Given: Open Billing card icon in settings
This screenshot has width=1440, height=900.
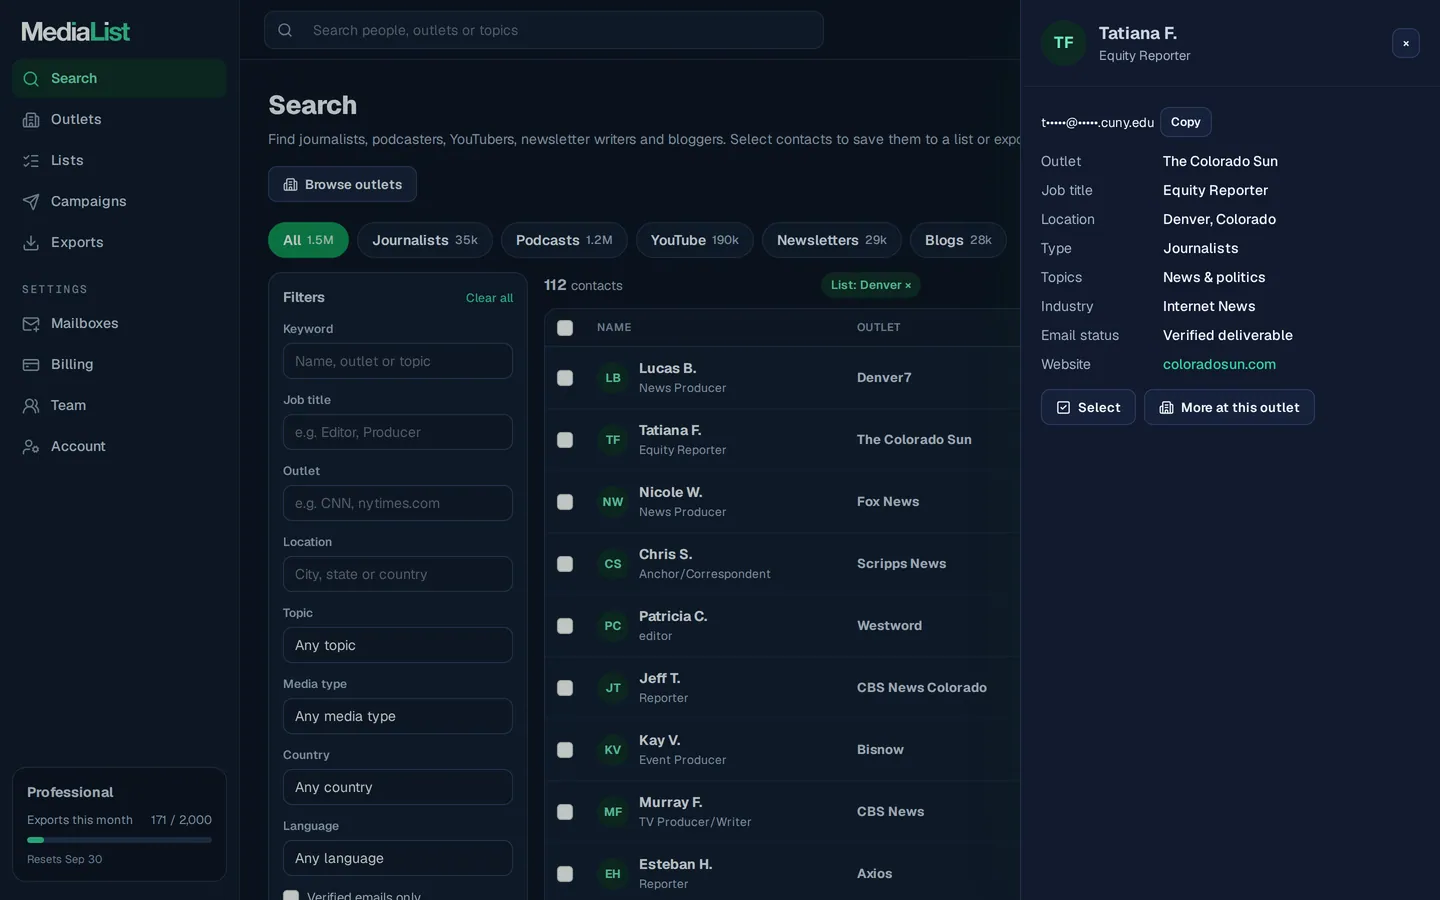Looking at the screenshot, I should 31,365.
